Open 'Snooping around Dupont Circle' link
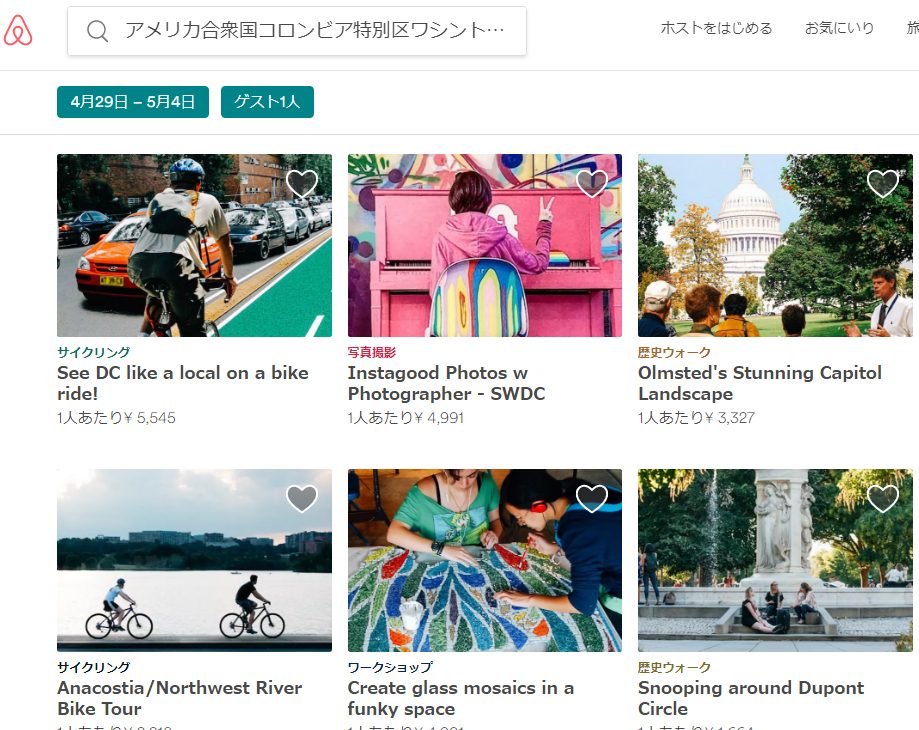This screenshot has width=919, height=730. (x=751, y=698)
